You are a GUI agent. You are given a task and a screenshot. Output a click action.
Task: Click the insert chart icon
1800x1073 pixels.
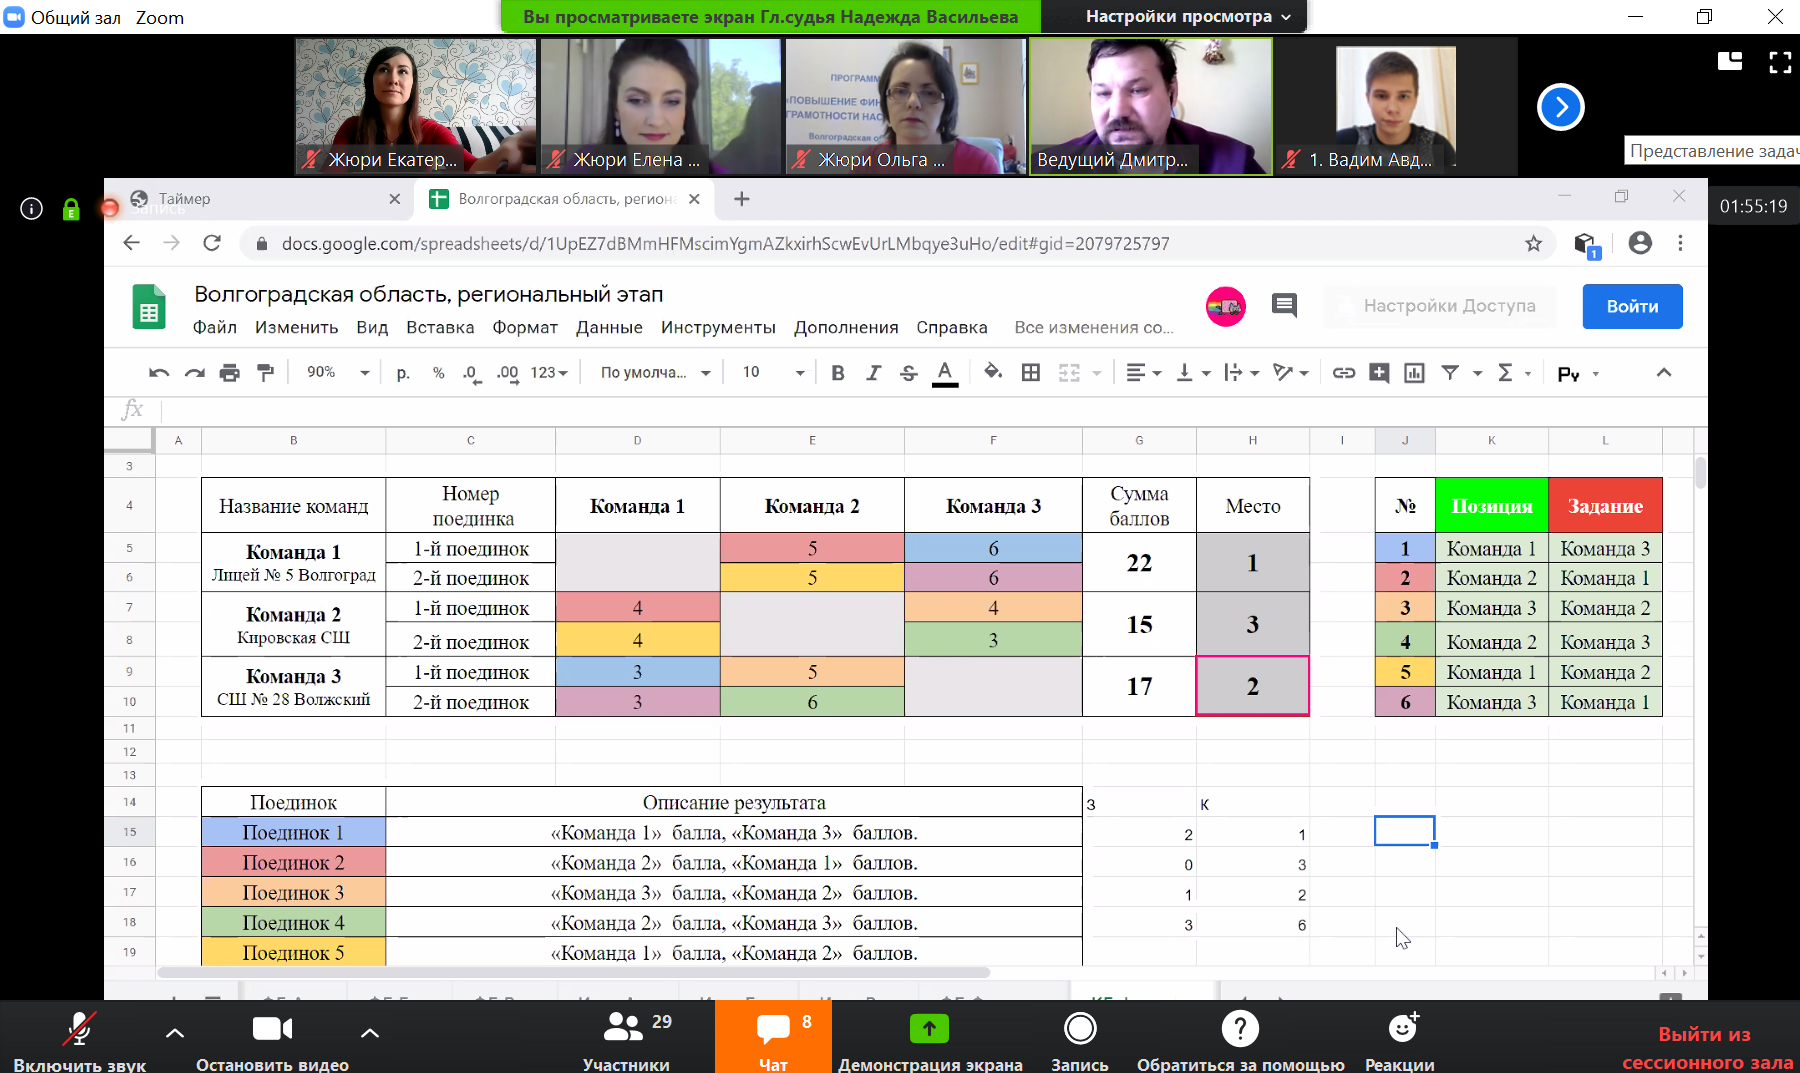pos(1414,373)
